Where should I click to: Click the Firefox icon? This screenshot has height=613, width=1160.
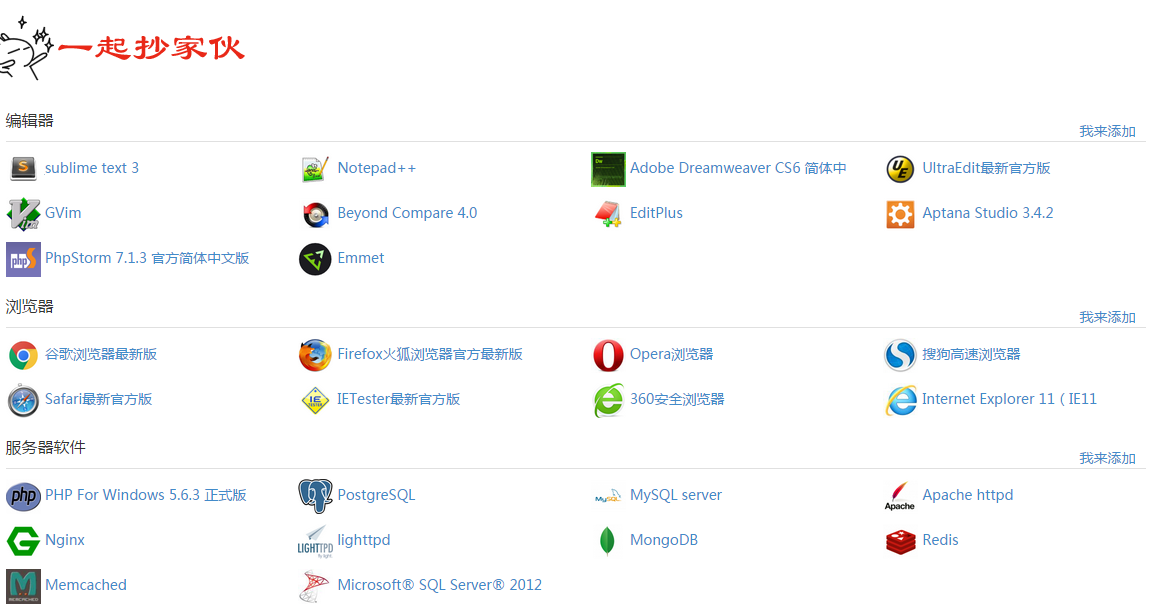coord(315,355)
